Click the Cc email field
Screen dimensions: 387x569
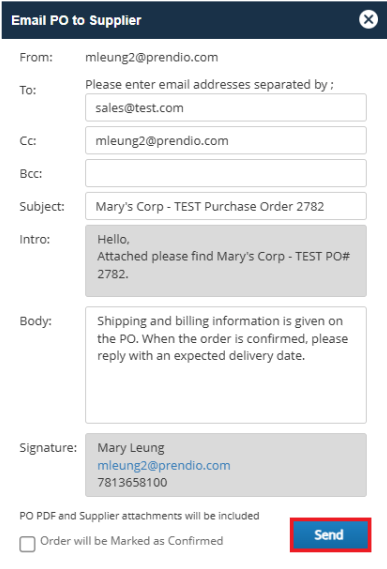coord(226,140)
